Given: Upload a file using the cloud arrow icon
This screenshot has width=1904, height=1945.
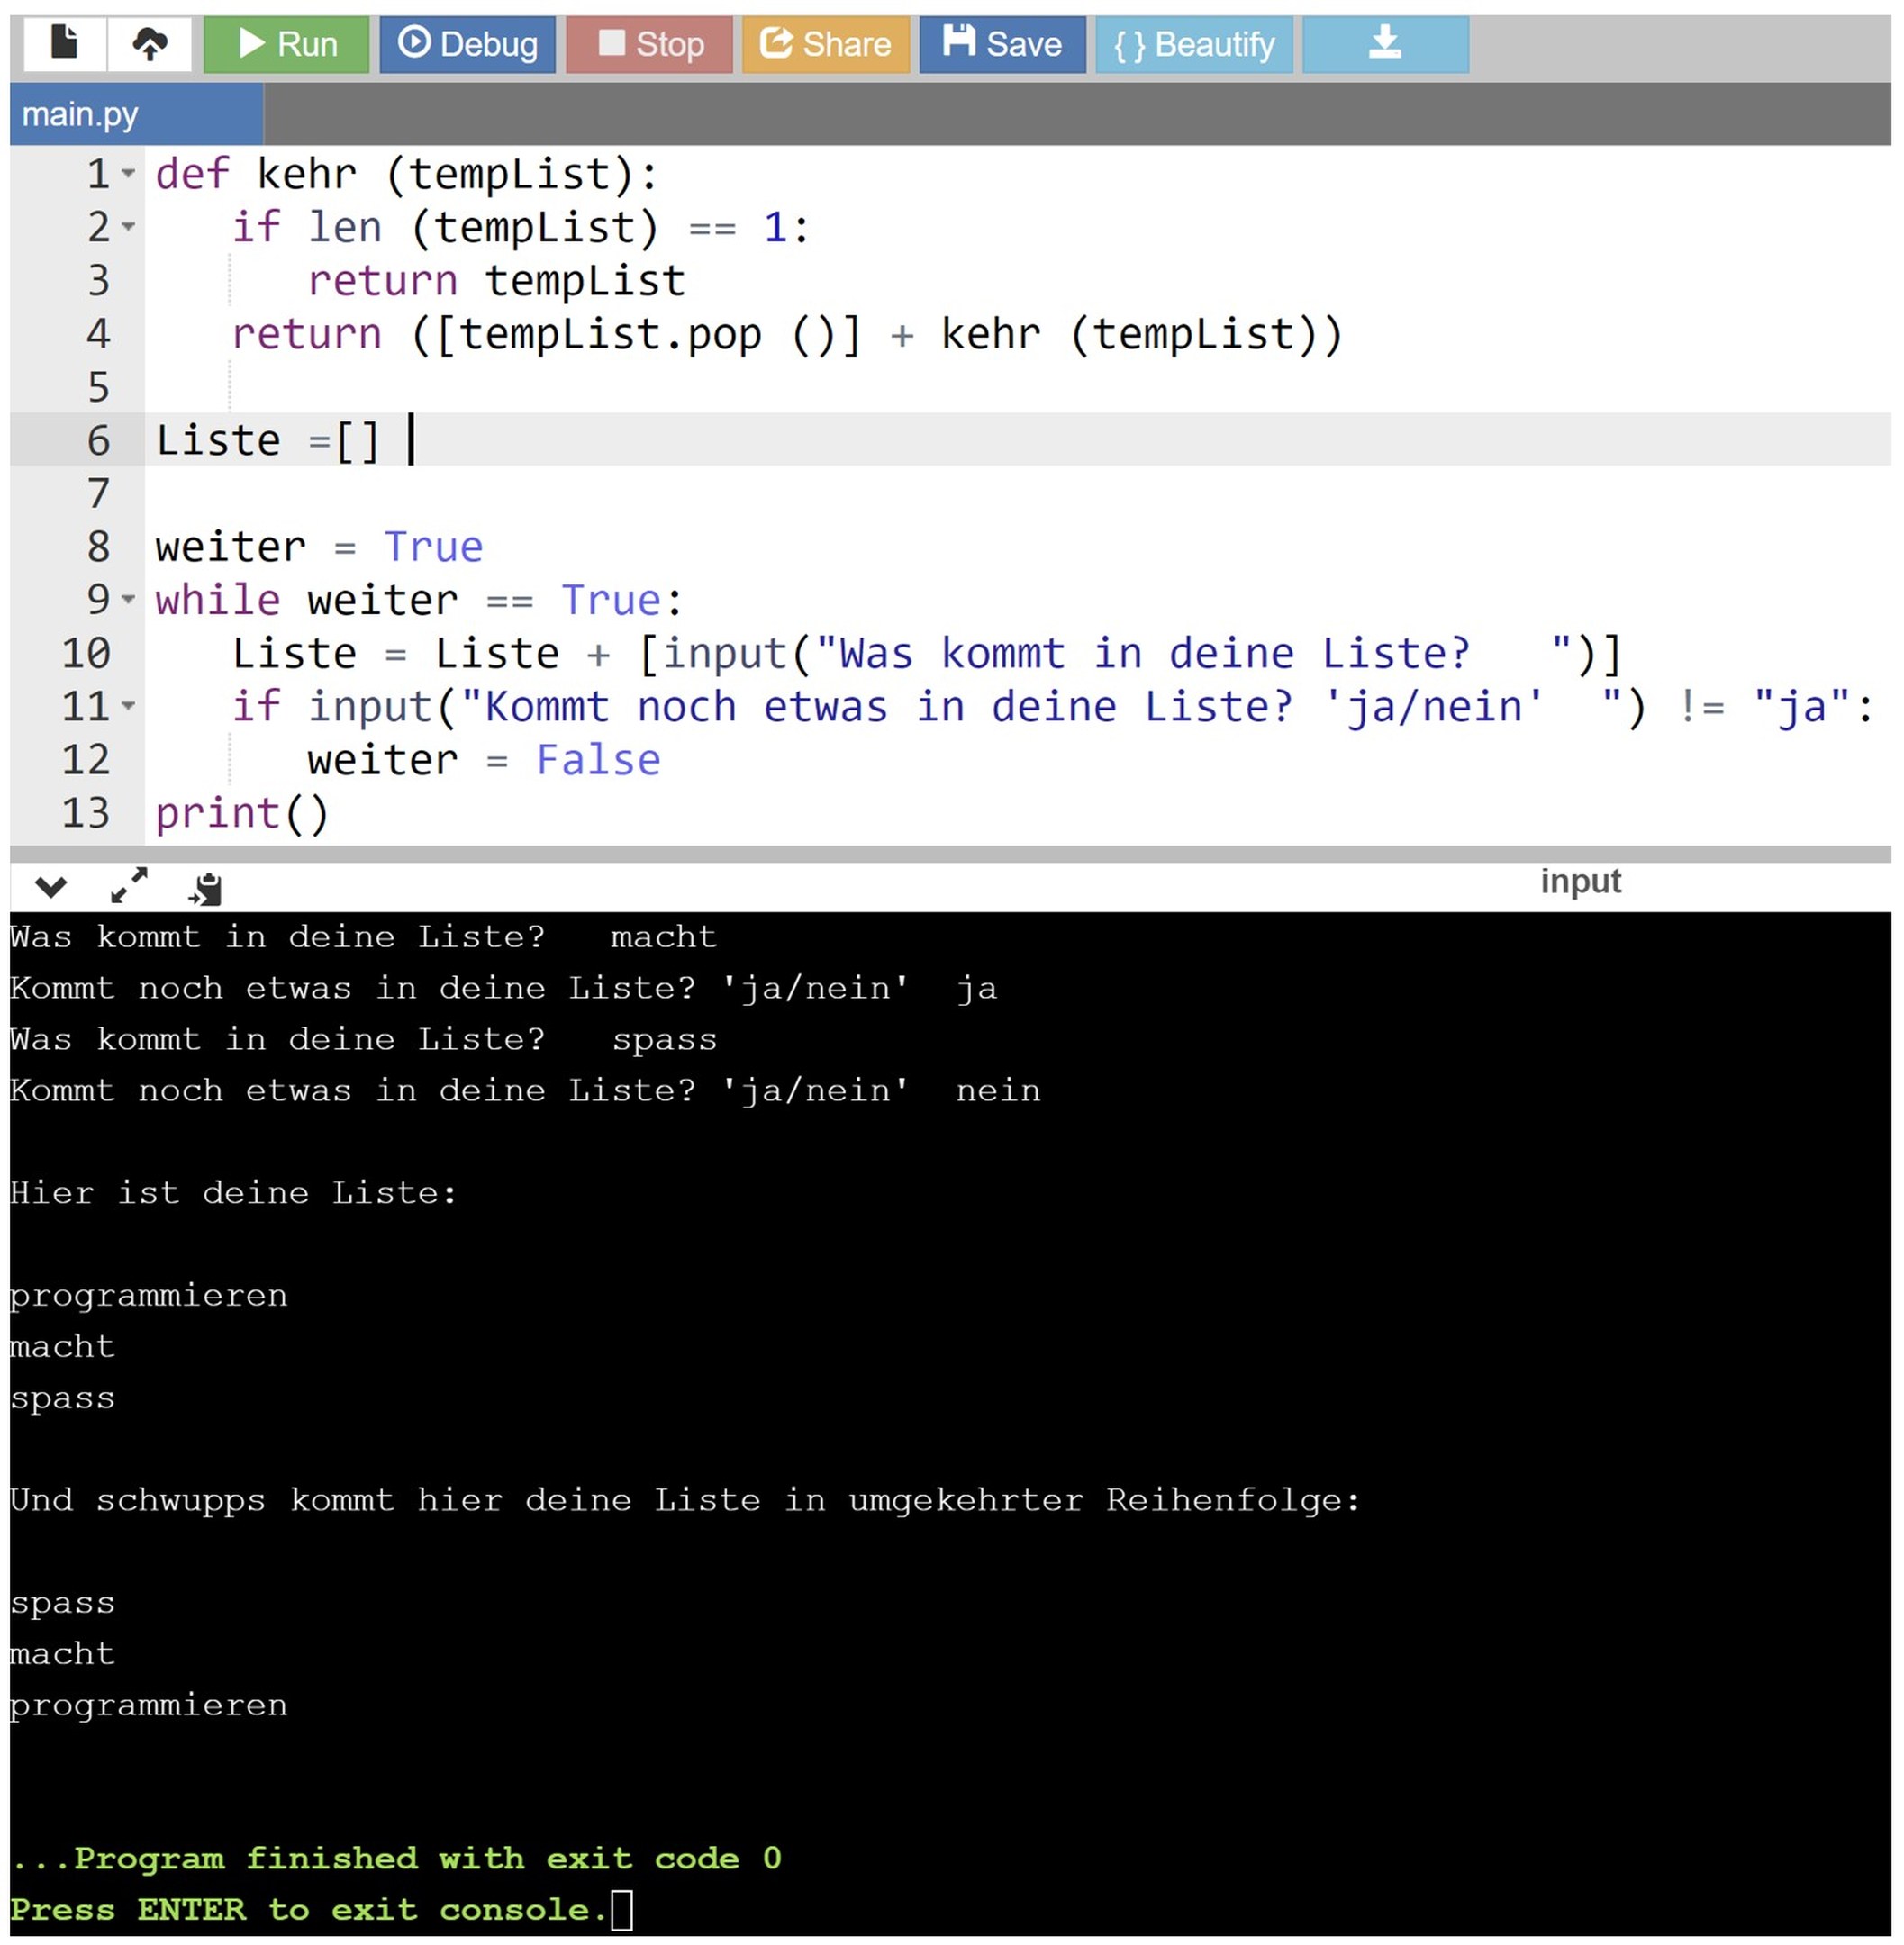Looking at the screenshot, I should click(x=150, y=44).
